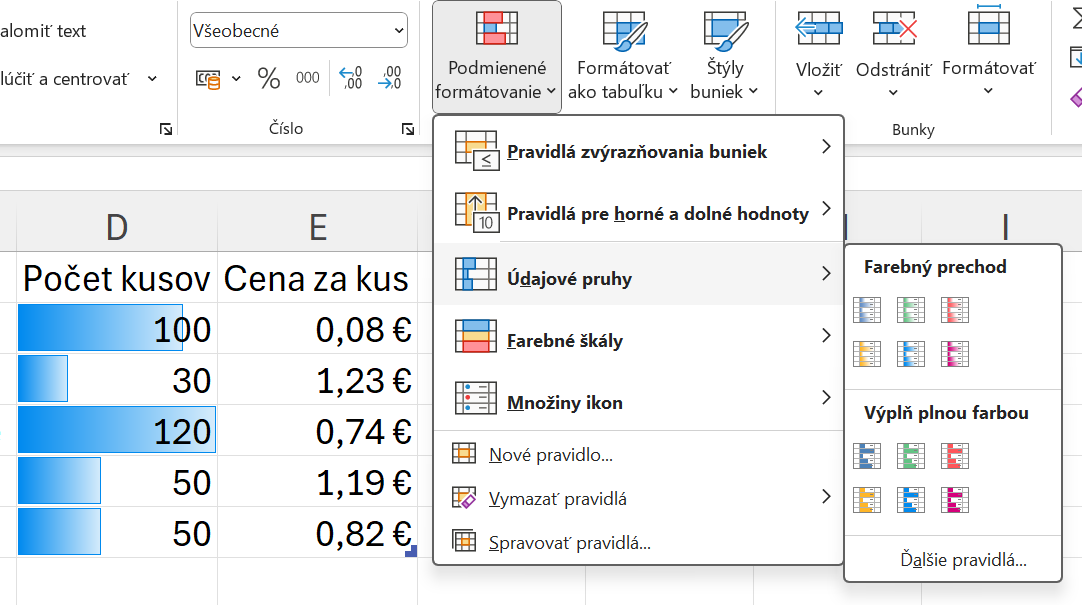Apply light blue solid fill data bar

911,500
